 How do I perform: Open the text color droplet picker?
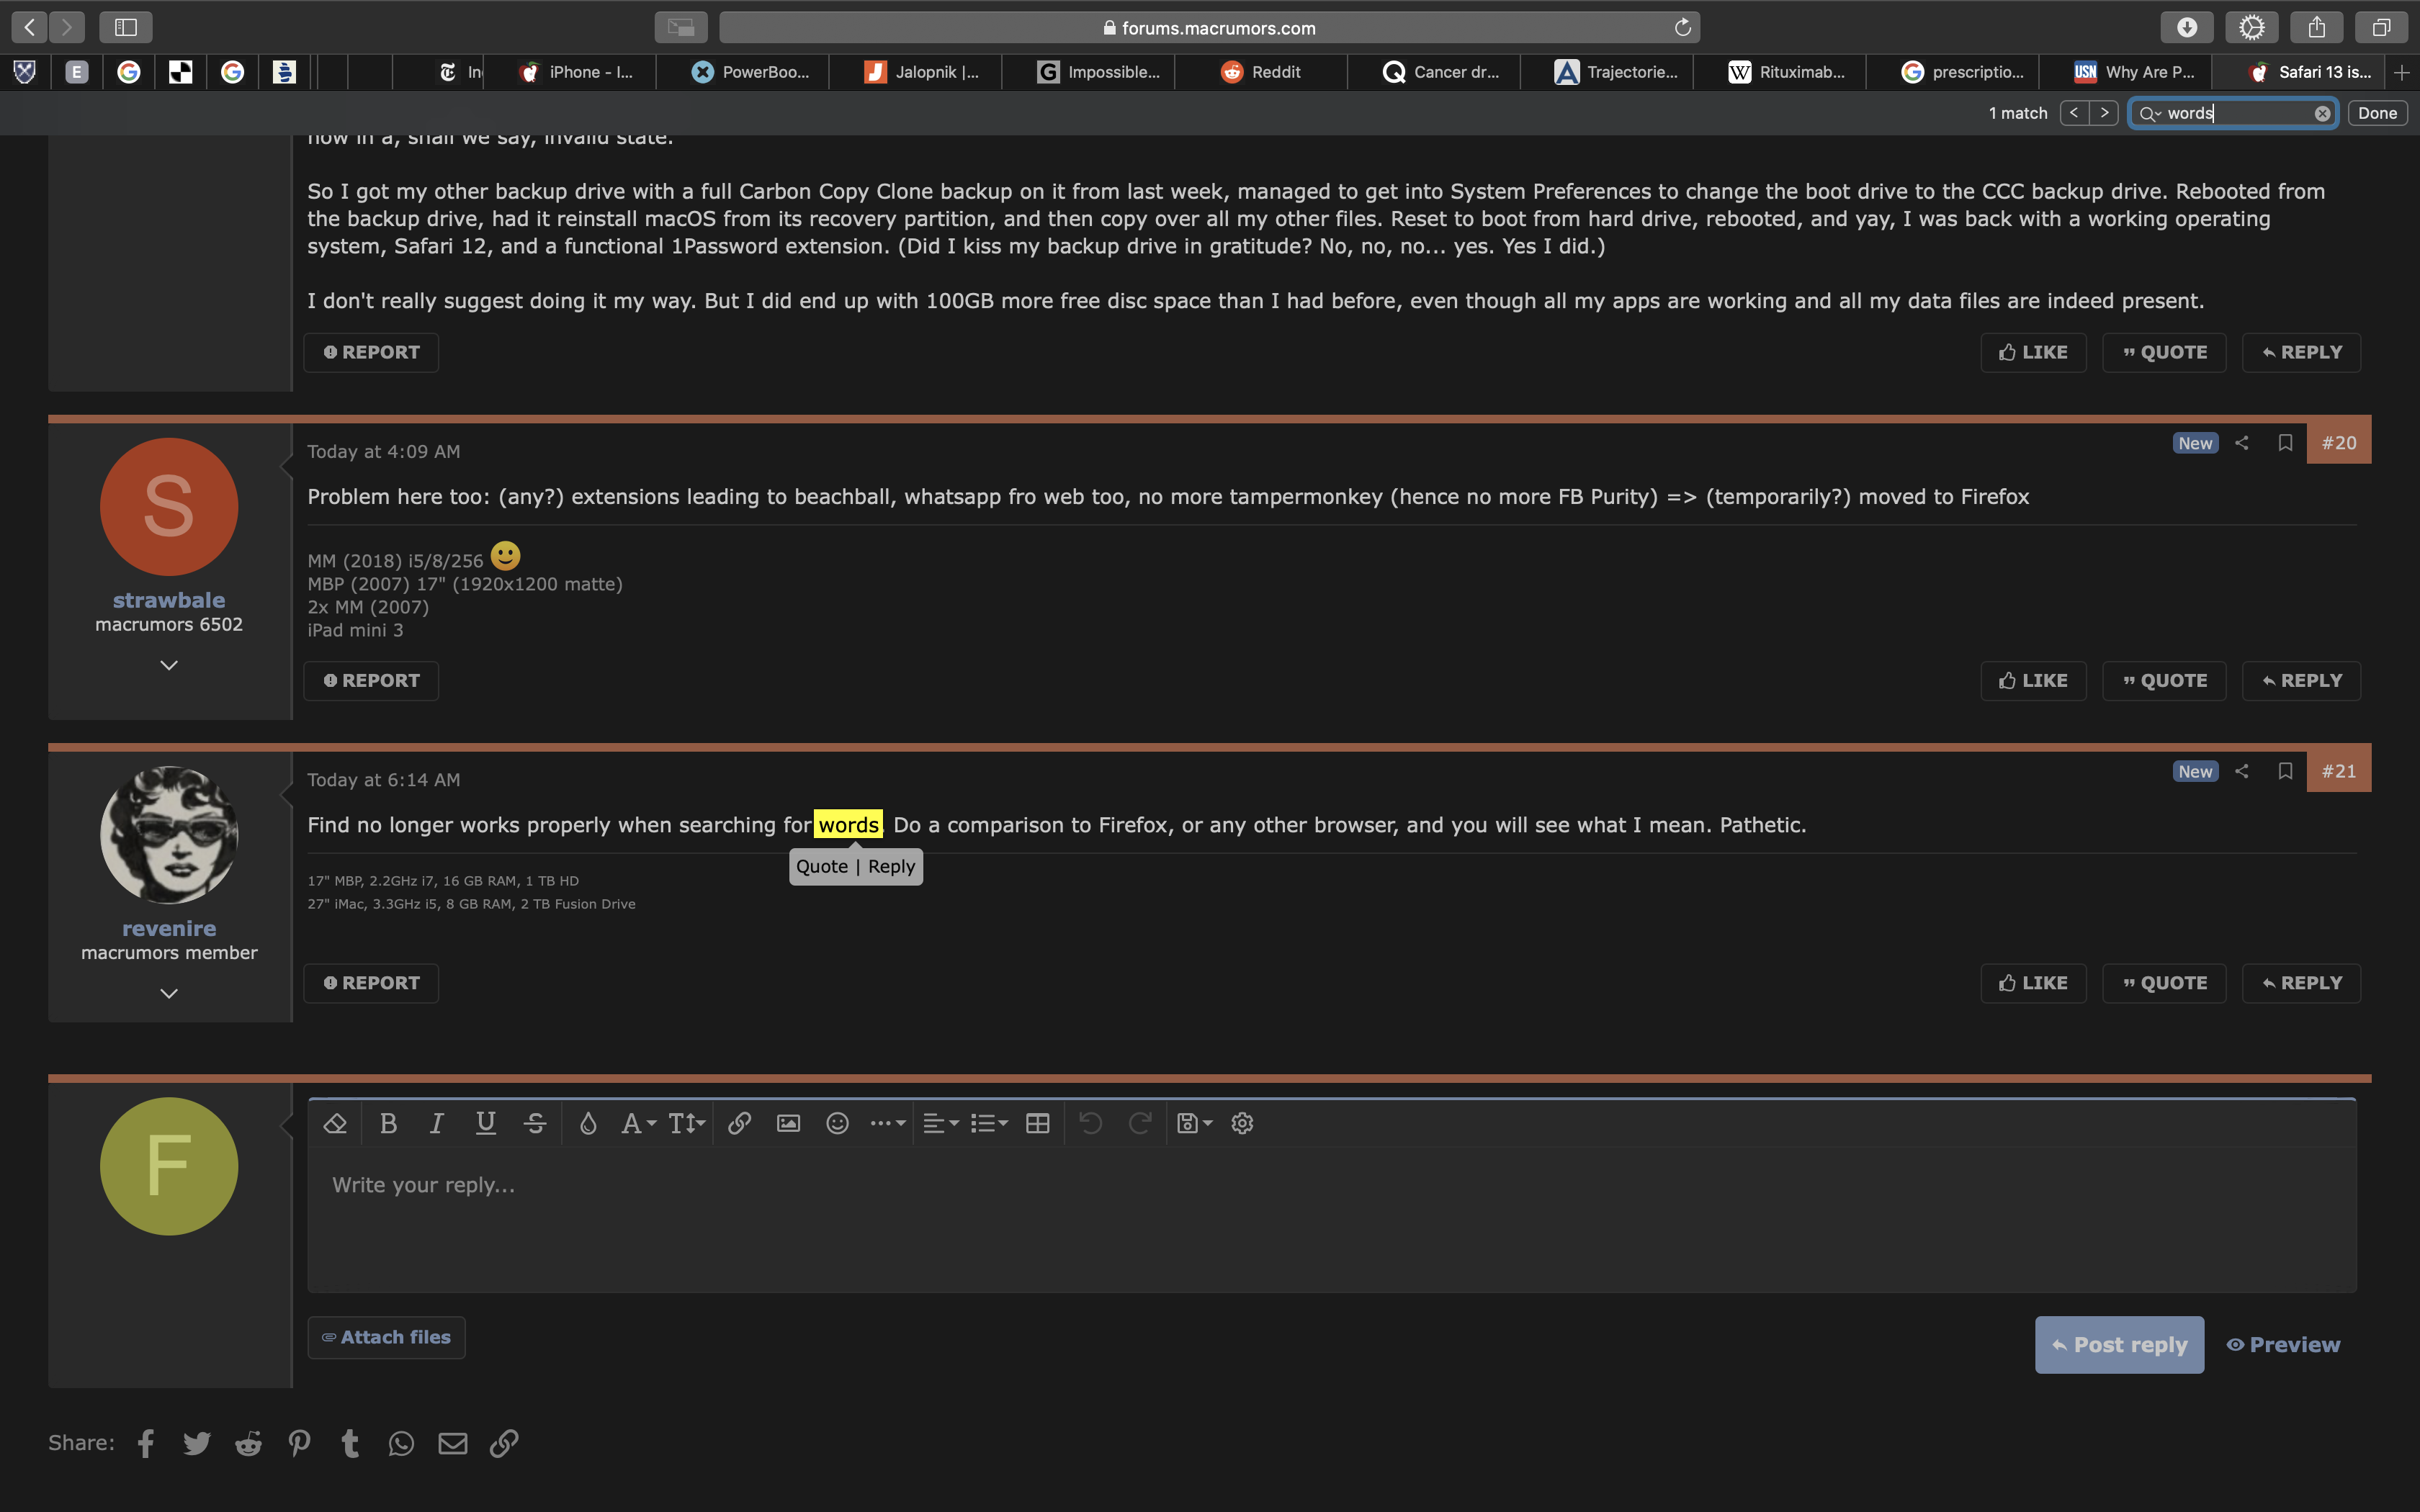pyautogui.click(x=588, y=1123)
